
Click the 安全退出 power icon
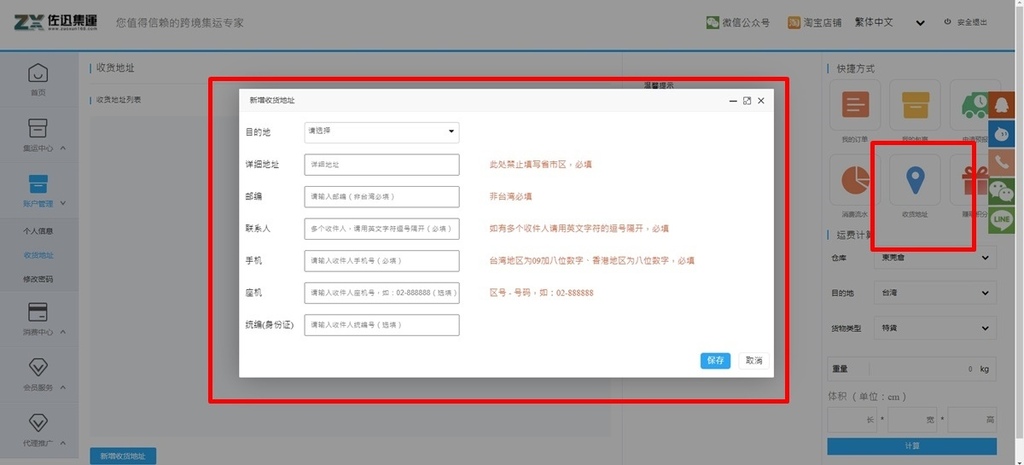(x=948, y=22)
